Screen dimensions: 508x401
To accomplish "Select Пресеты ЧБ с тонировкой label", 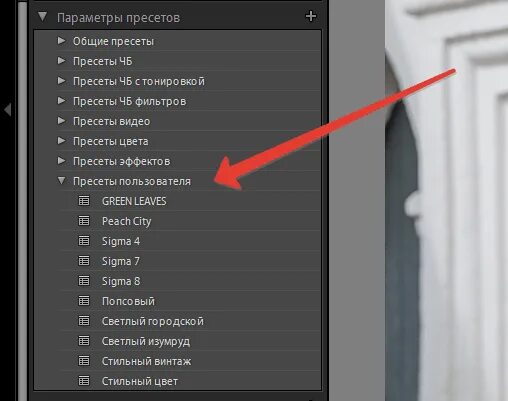I will coord(139,81).
